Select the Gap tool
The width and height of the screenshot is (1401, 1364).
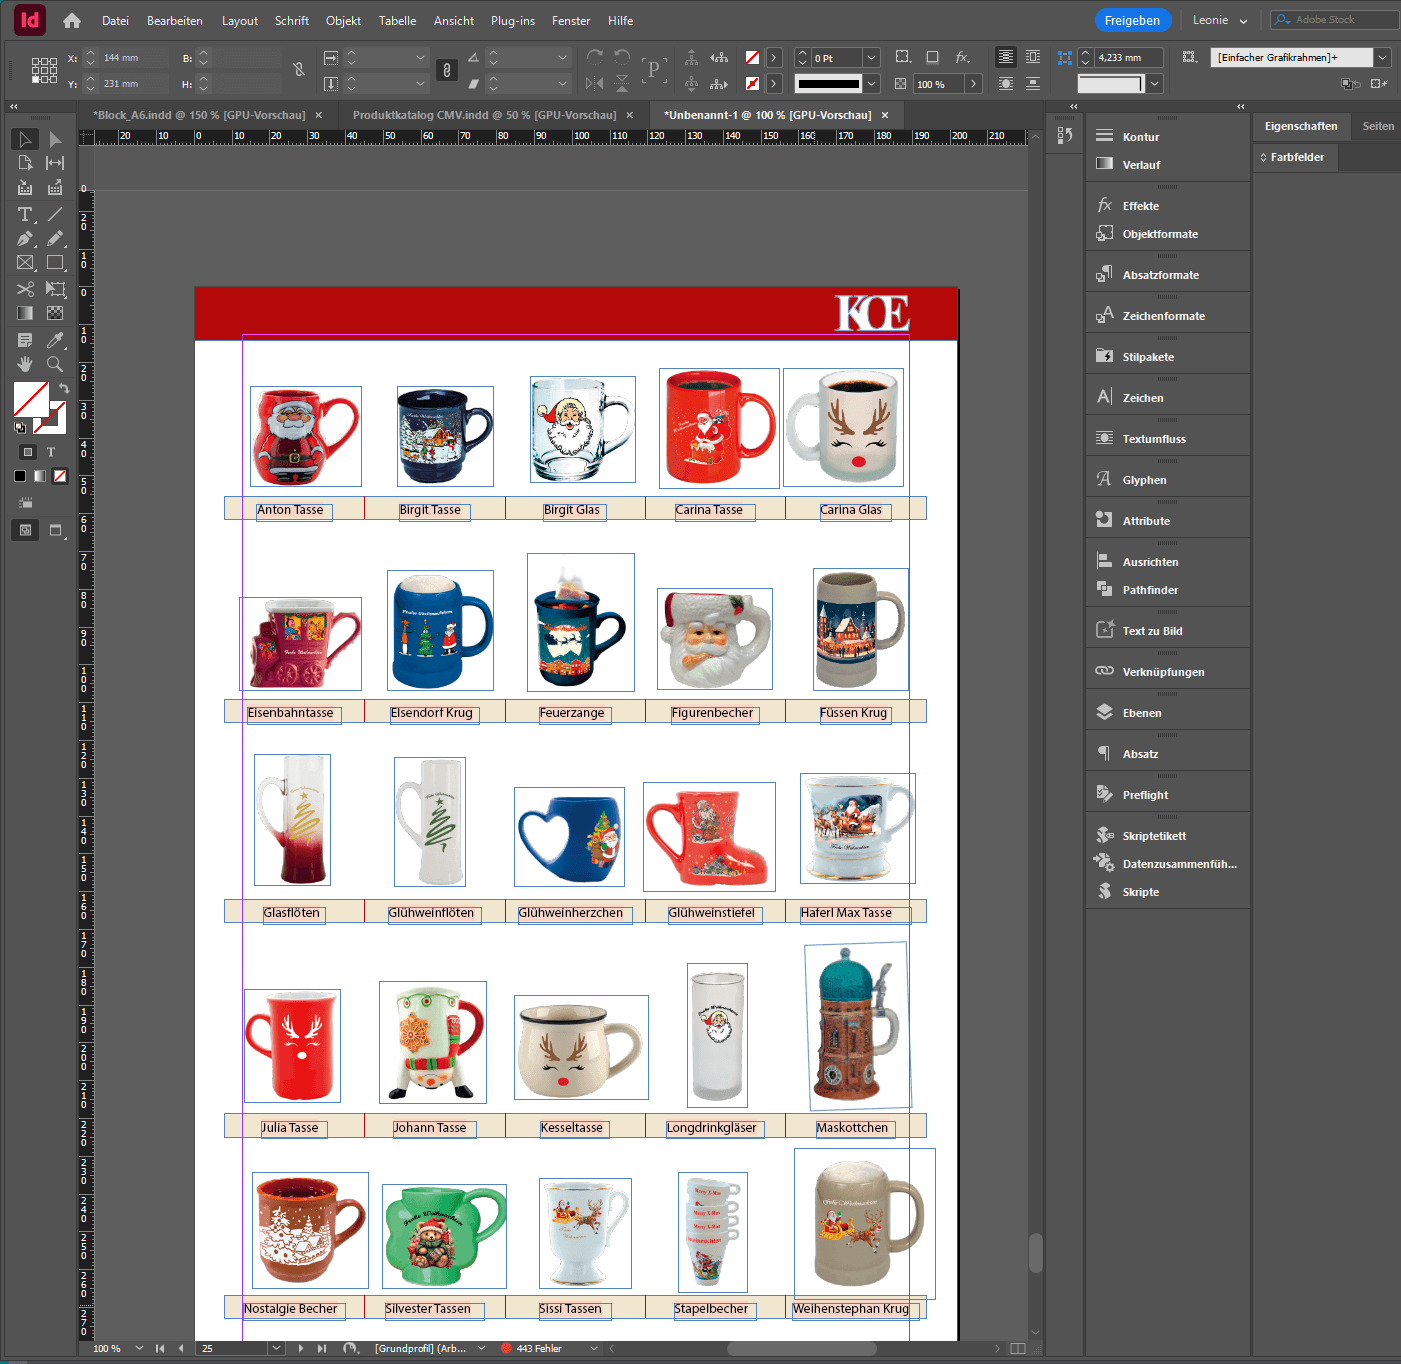(x=55, y=163)
